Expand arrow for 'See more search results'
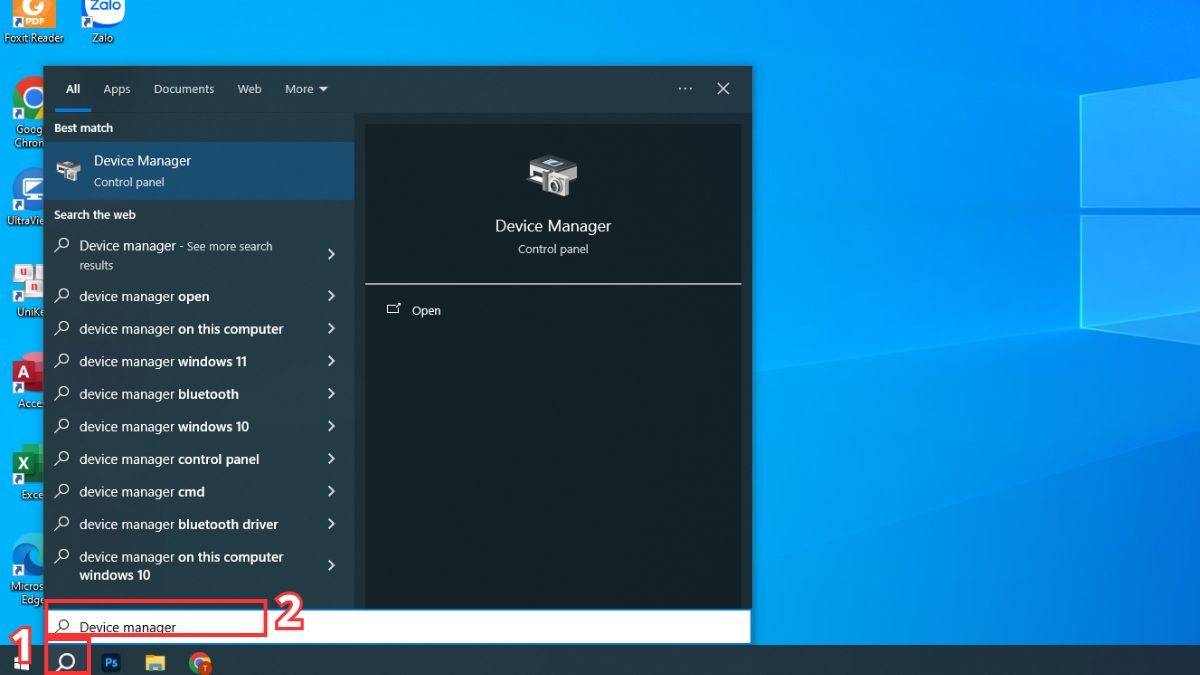 tap(331, 255)
